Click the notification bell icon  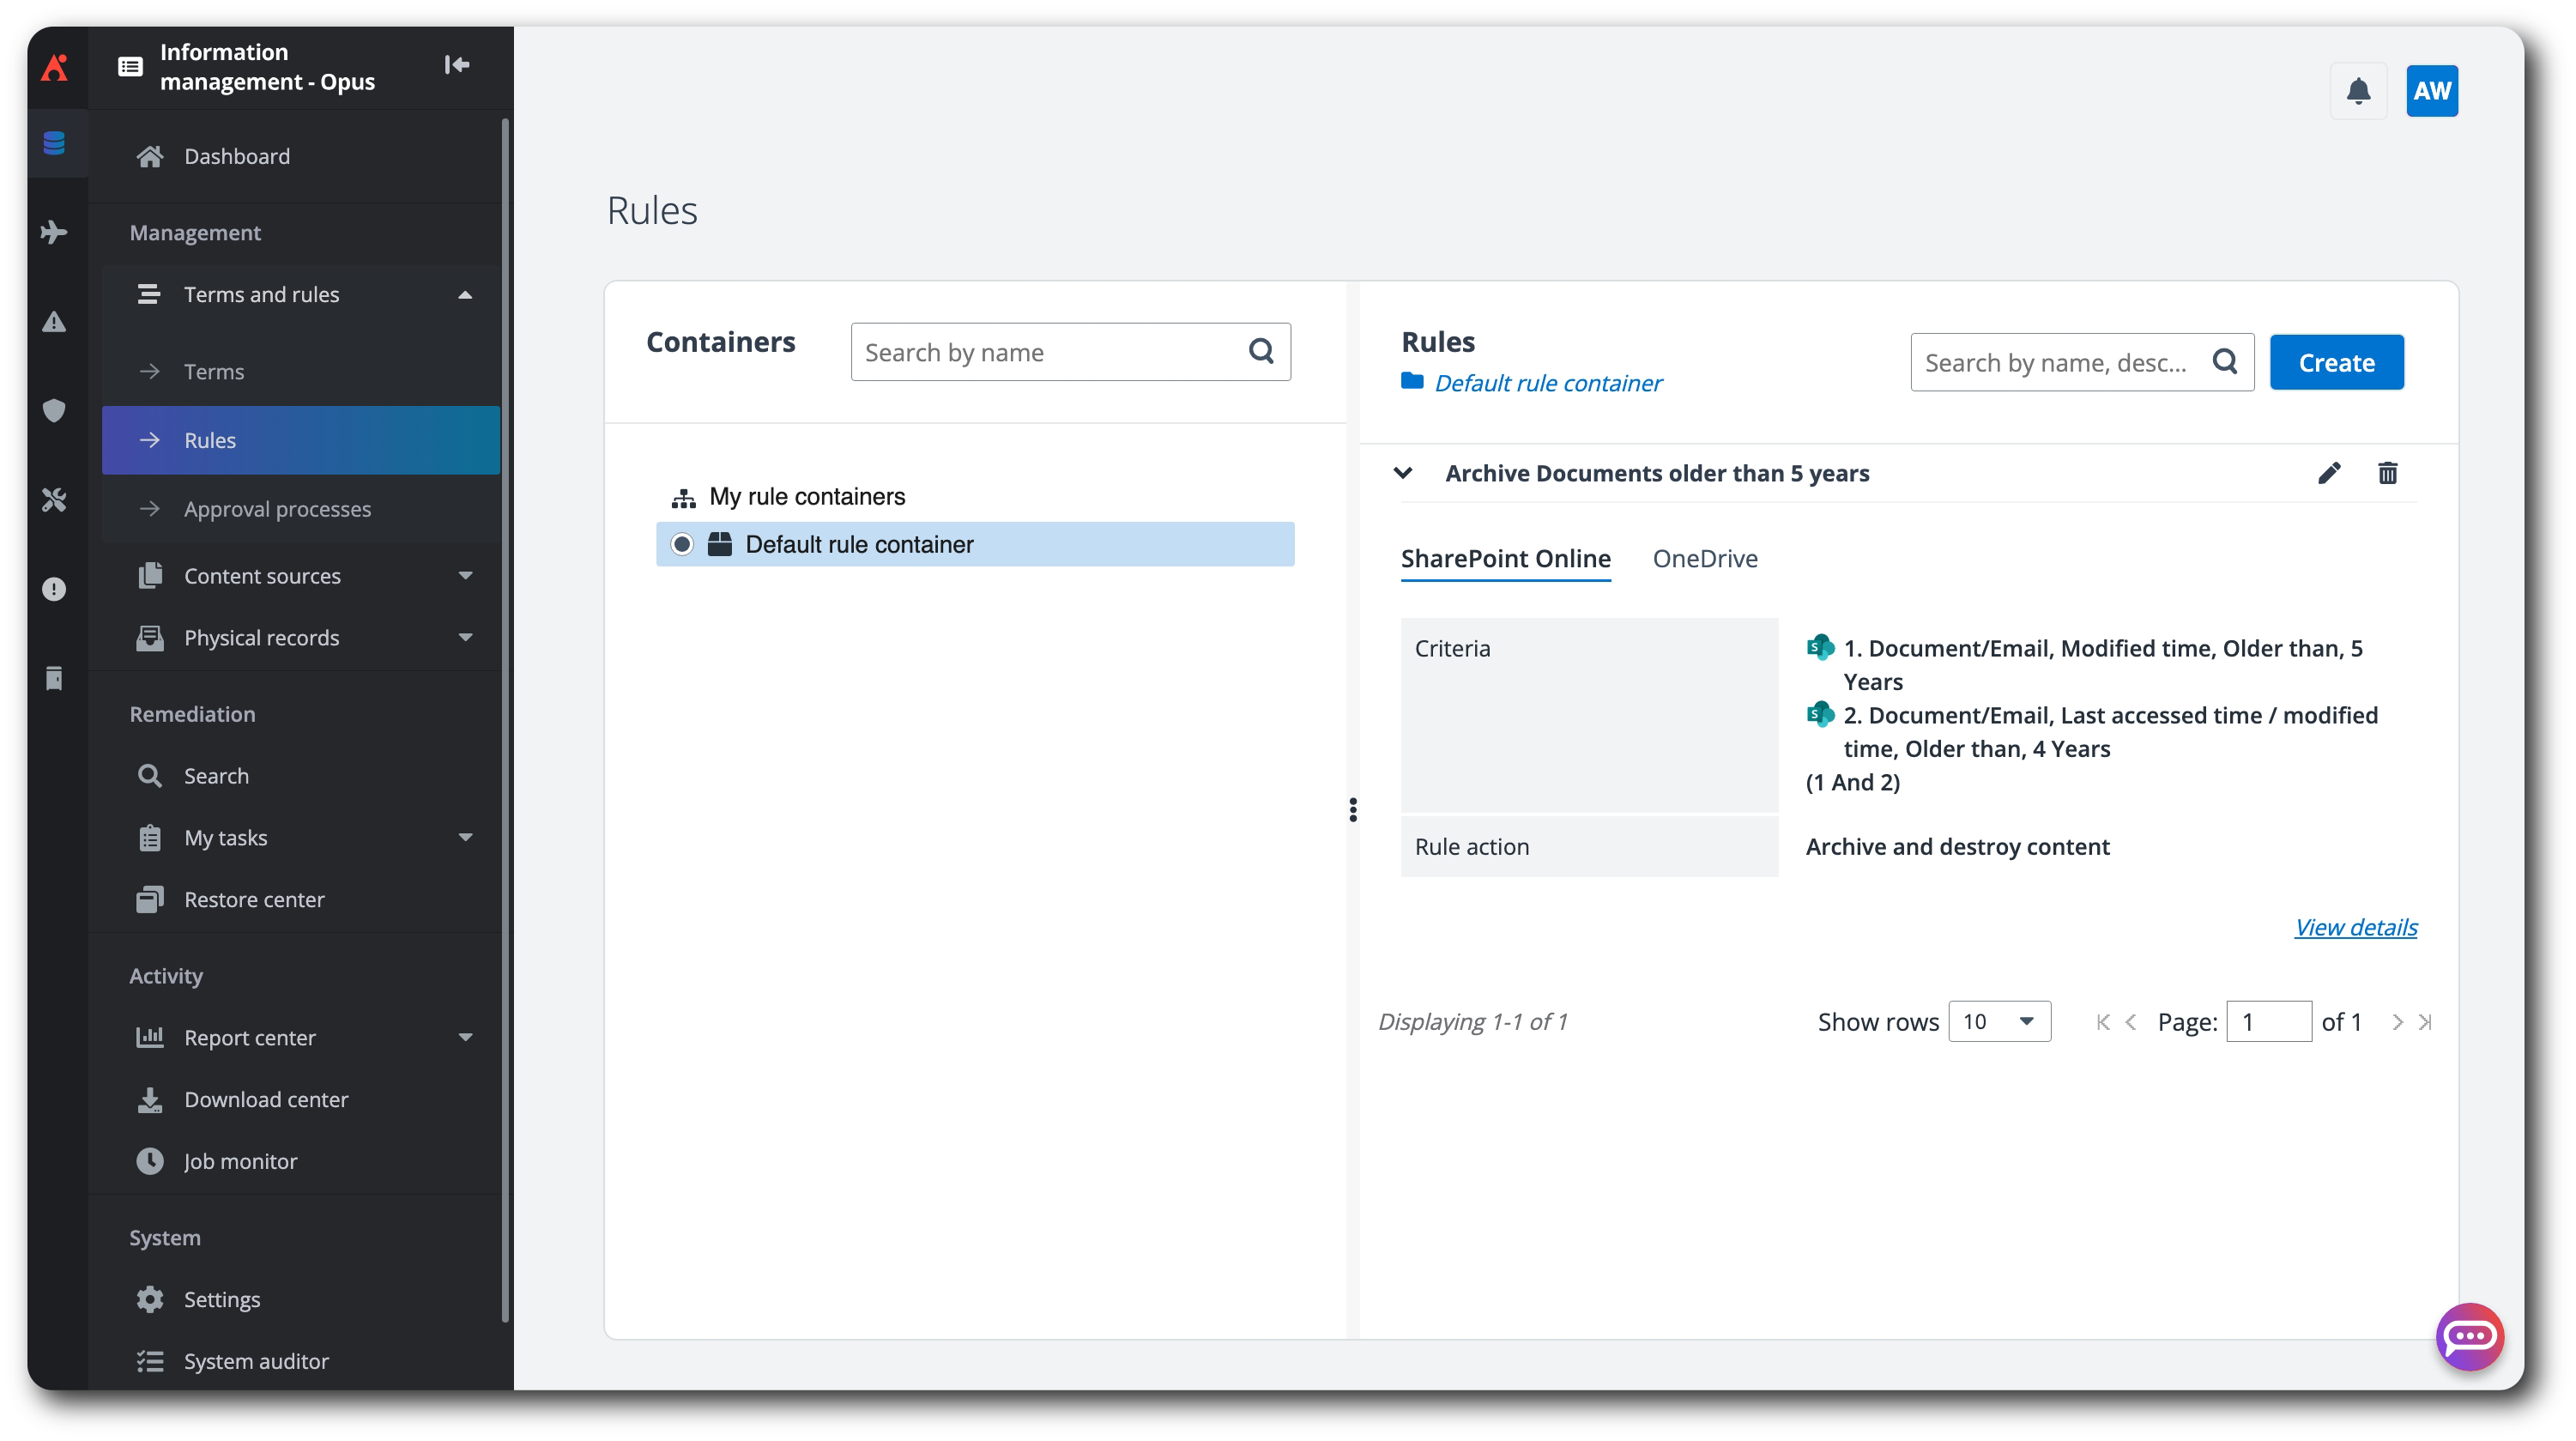click(2358, 91)
